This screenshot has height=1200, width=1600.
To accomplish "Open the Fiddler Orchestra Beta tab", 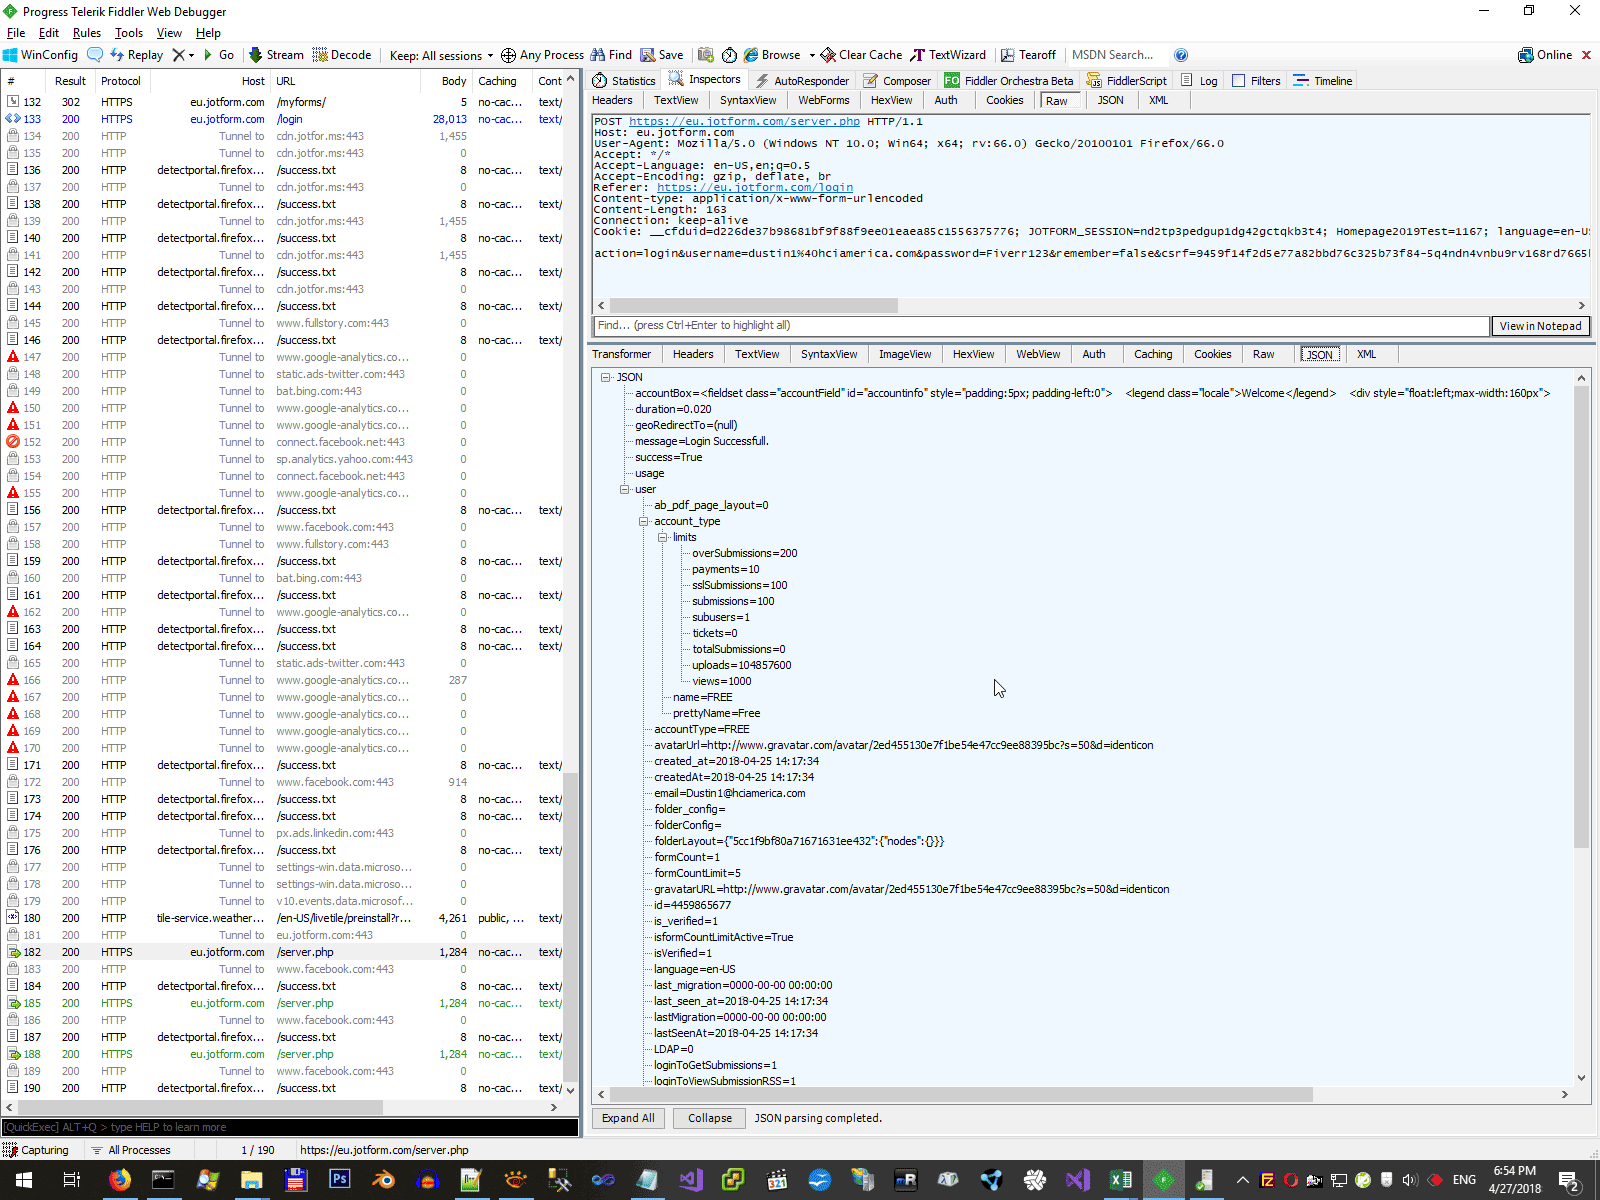I will pos(1009,81).
